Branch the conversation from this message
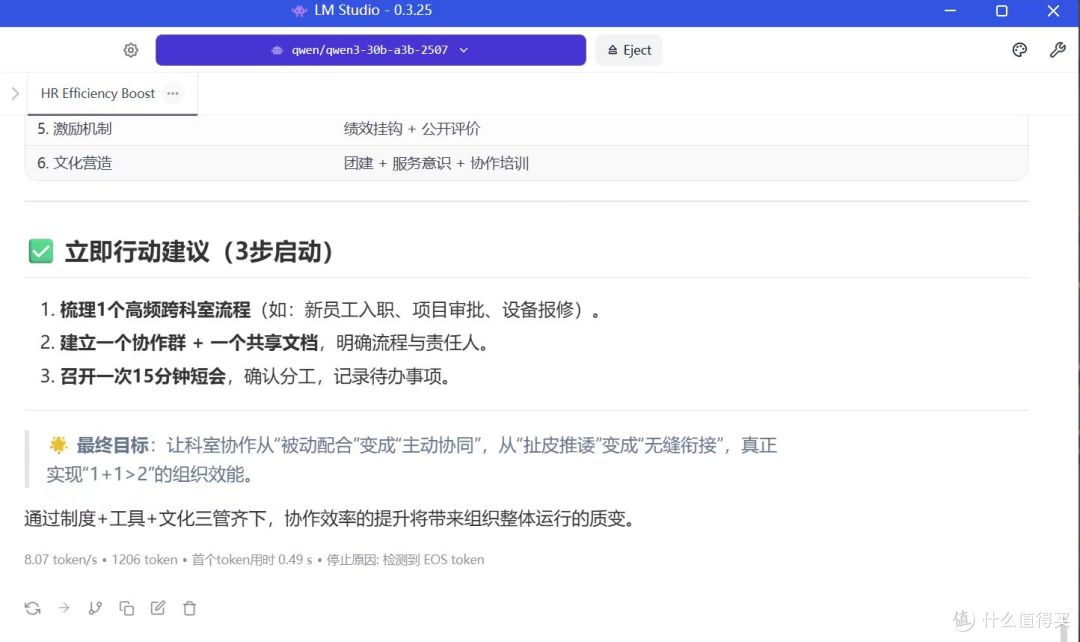1080x642 pixels. click(95, 608)
